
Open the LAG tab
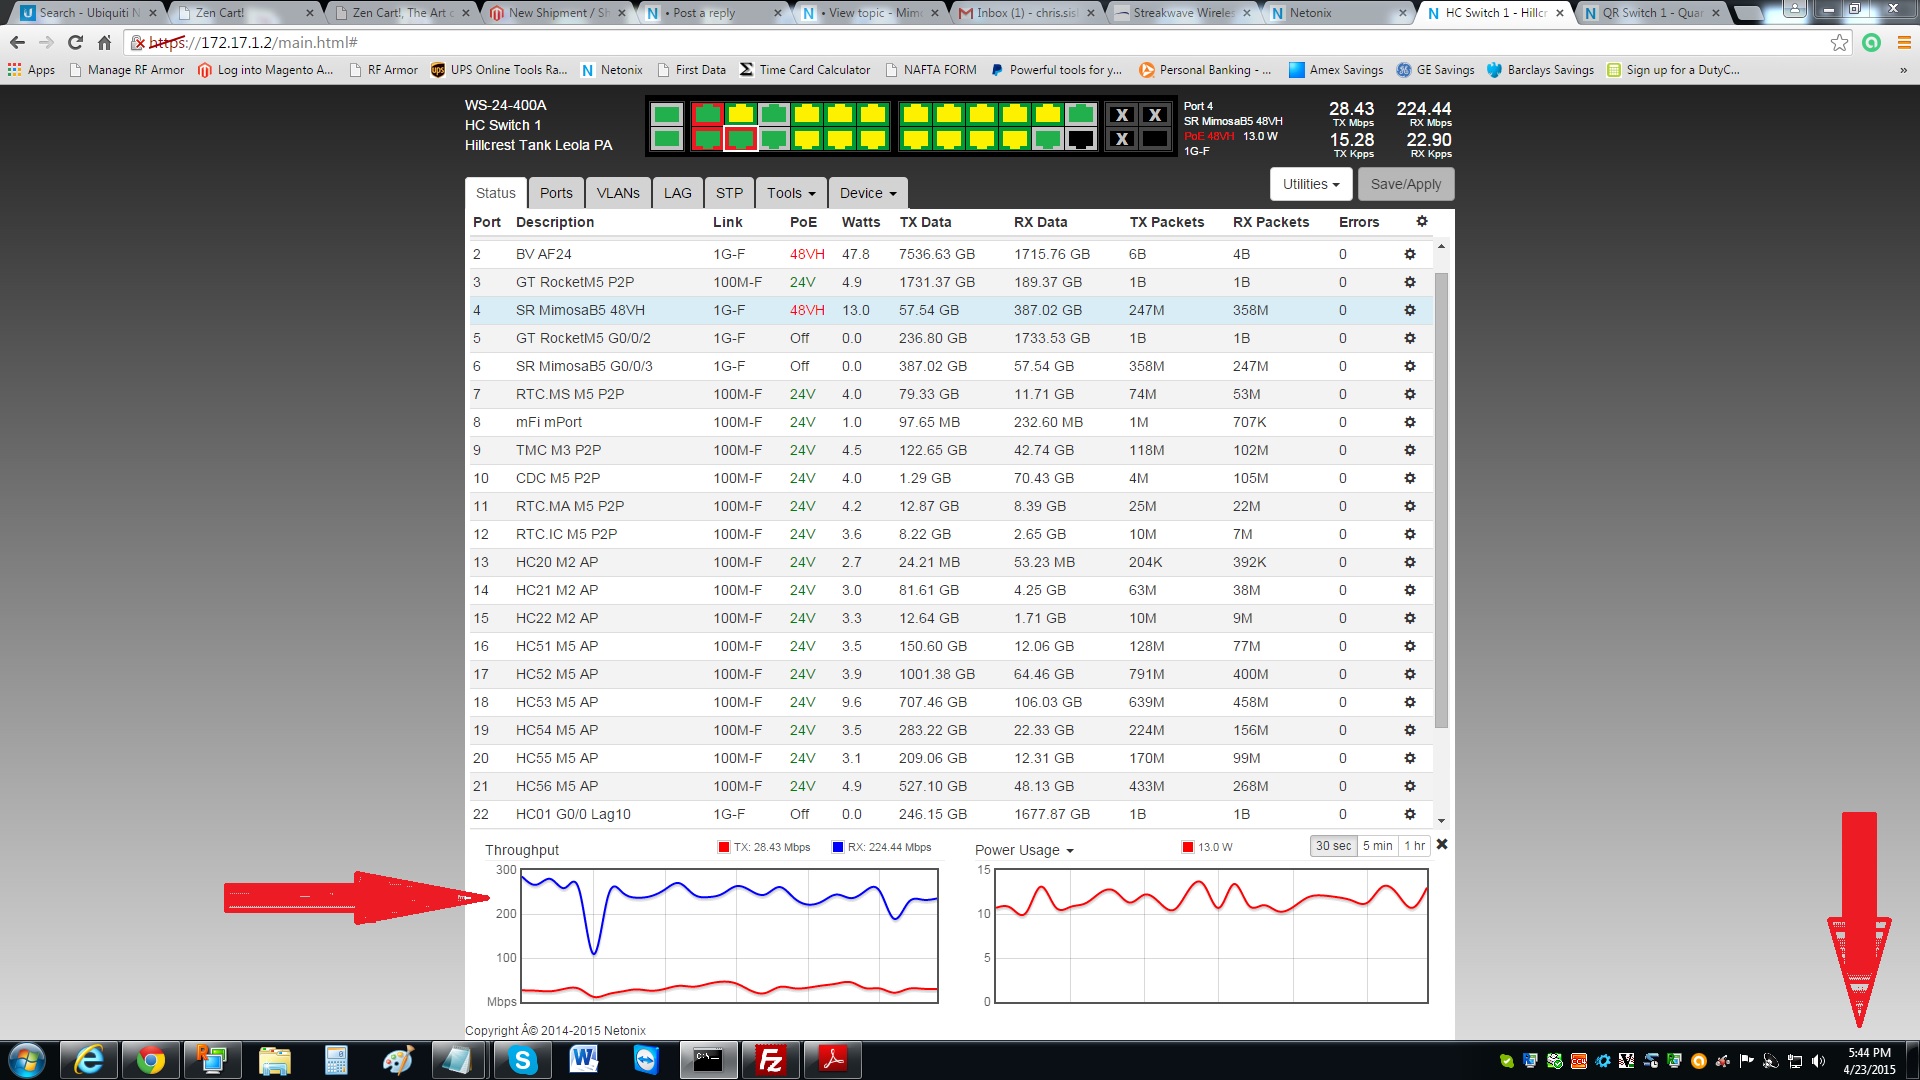677,193
